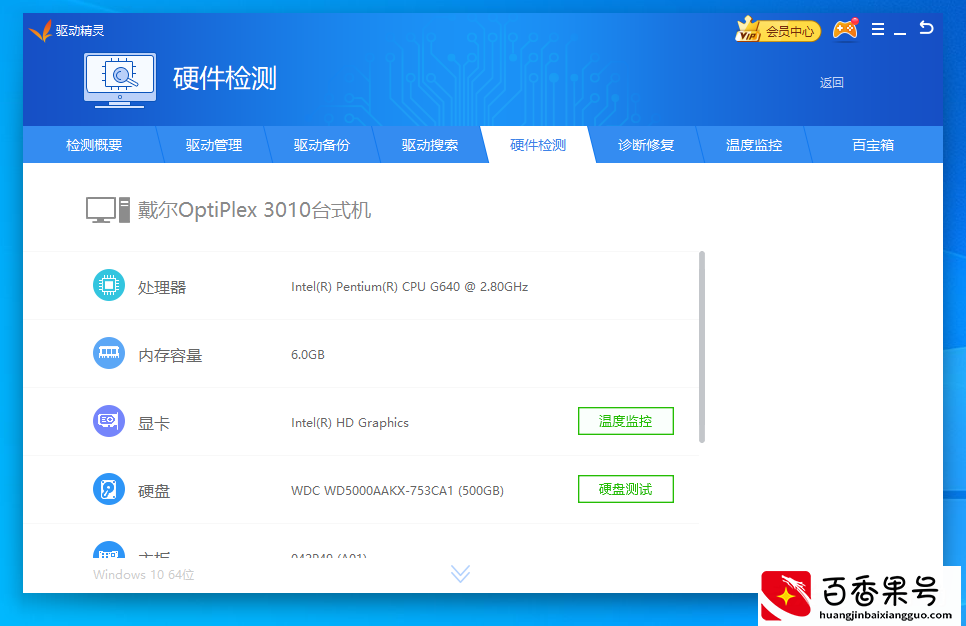This screenshot has width=966, height=626.
Task: Select the 硬件检测 tab
Action: coord(538,145)
